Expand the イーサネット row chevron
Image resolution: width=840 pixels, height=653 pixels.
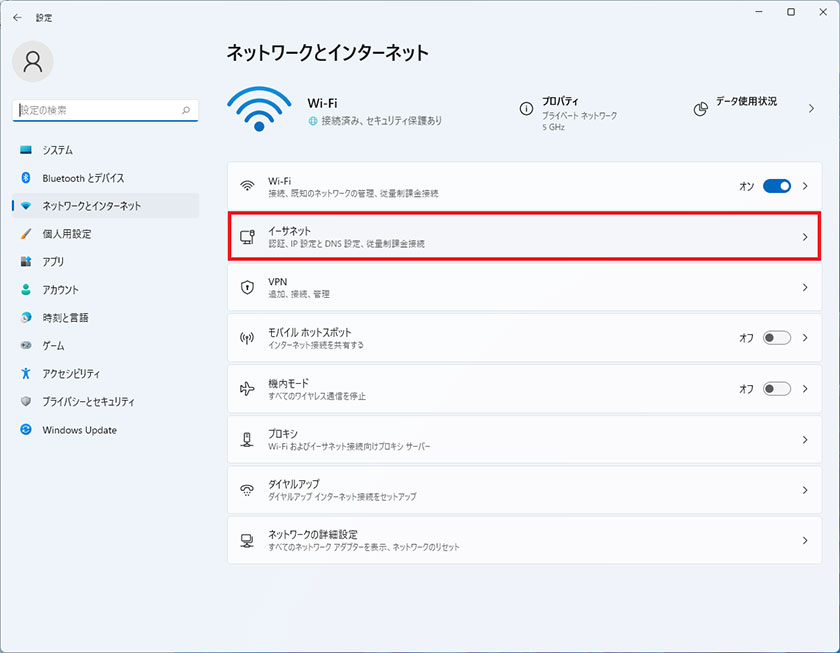(x=805, y=237)
